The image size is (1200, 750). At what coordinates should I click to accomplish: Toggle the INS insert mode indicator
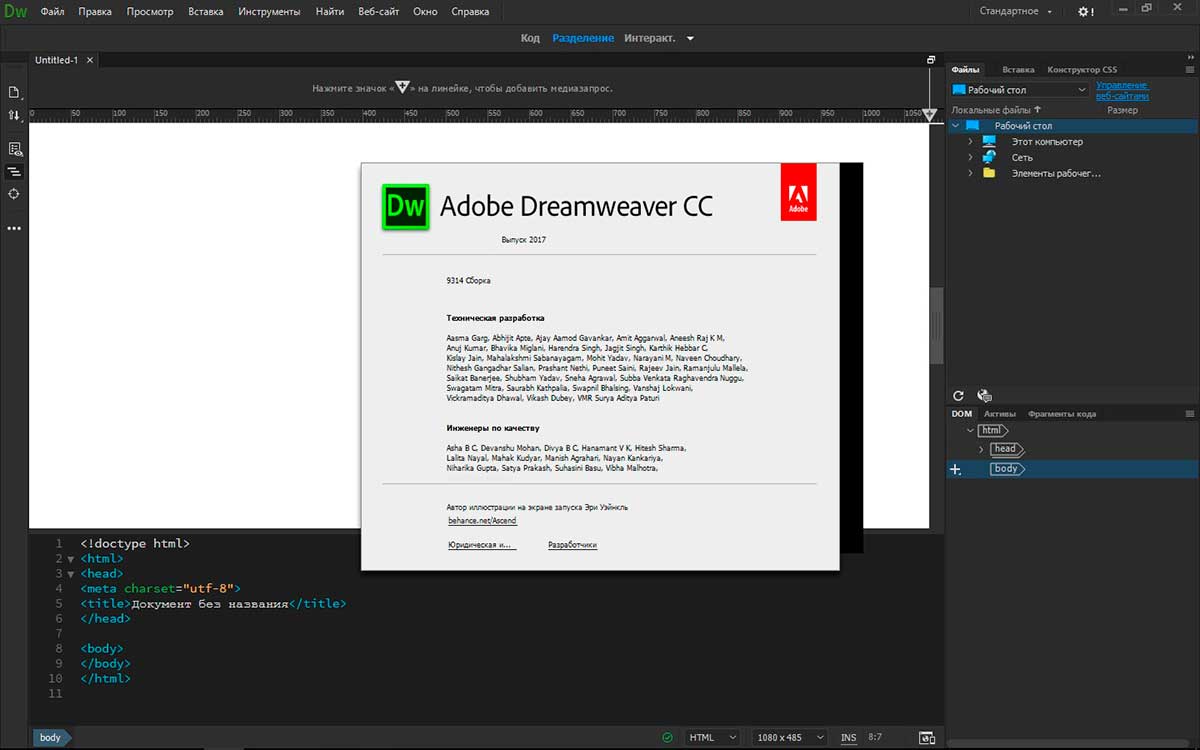[848, 738]
